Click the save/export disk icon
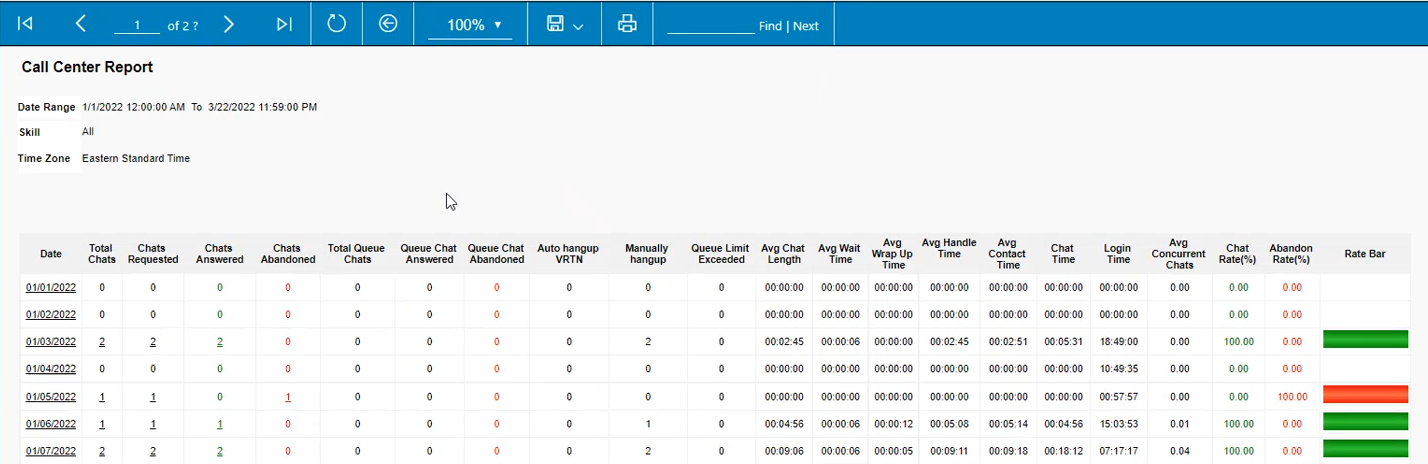Viewport: 1428px width, 464px height. pos(555,24)
